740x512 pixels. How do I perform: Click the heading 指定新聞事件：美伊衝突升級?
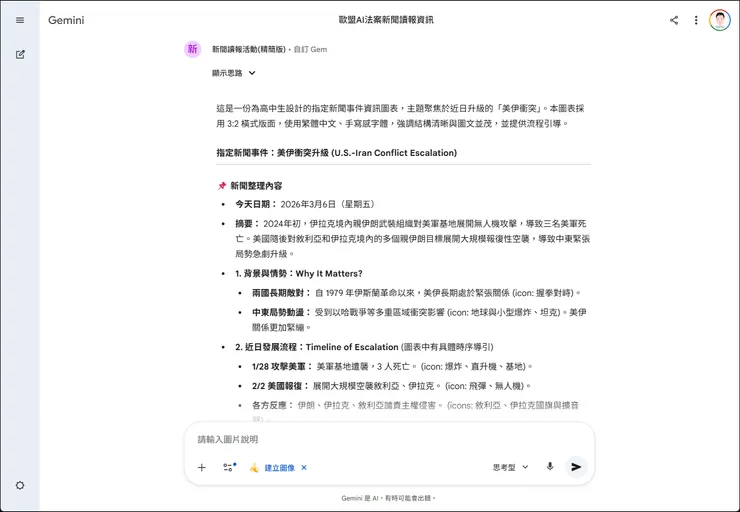click(336, 152)
